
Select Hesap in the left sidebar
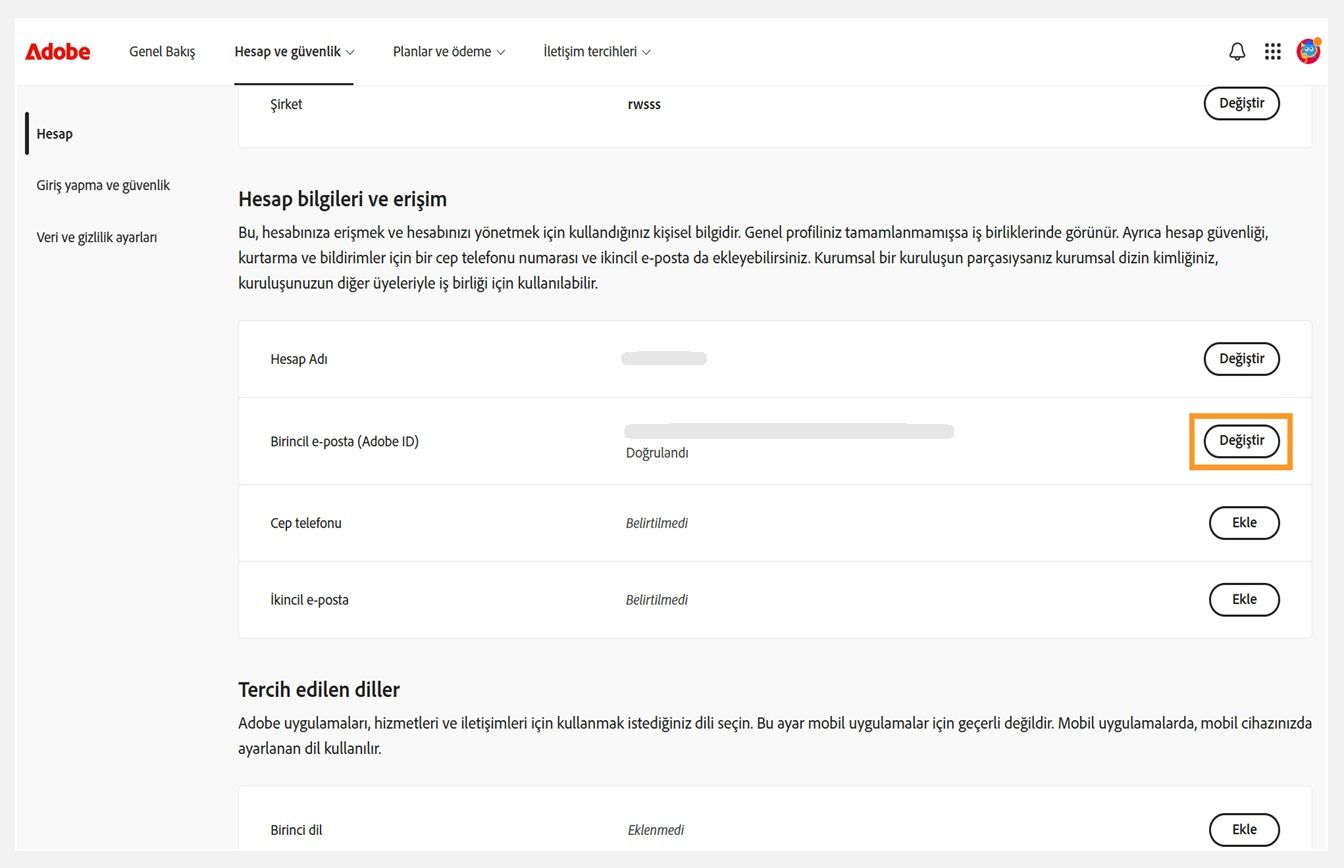(x=54, y=133)
